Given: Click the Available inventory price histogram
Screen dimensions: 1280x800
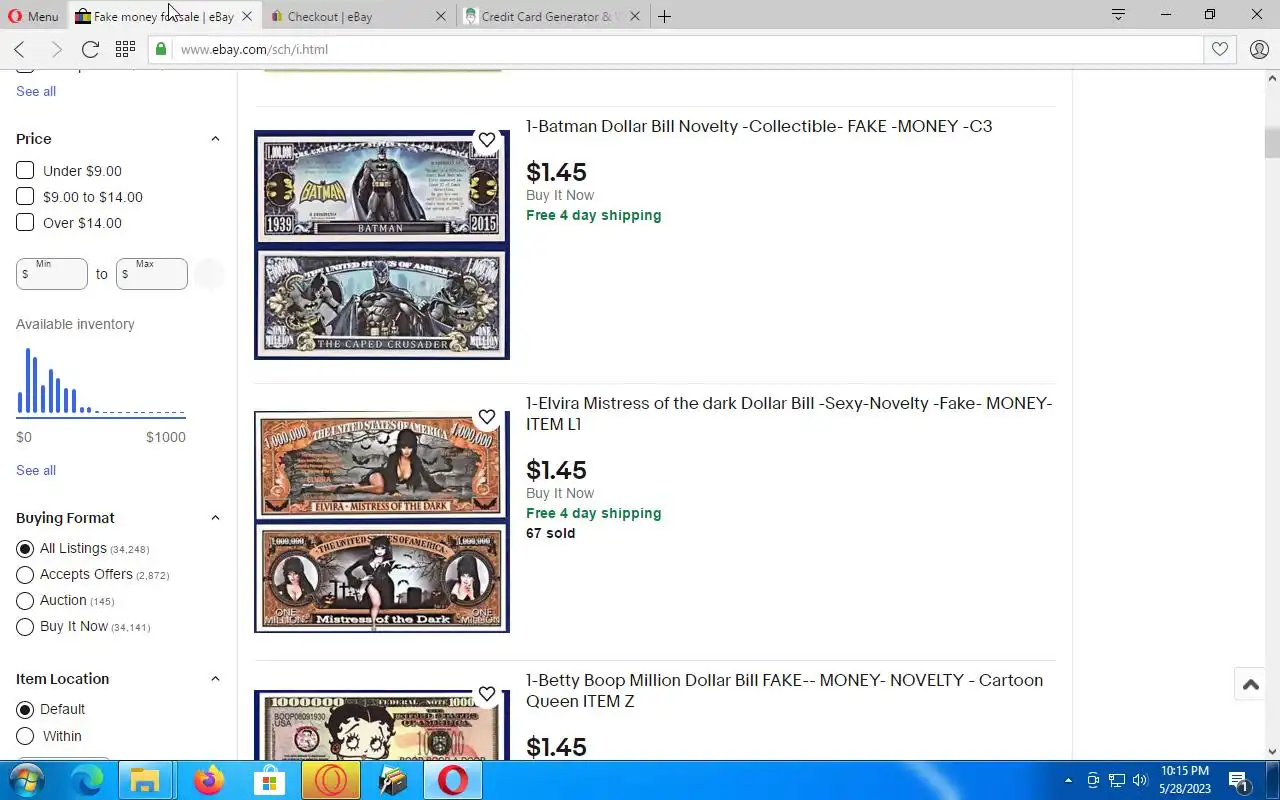Looking at the screenshot, I should tap(101, 381).
